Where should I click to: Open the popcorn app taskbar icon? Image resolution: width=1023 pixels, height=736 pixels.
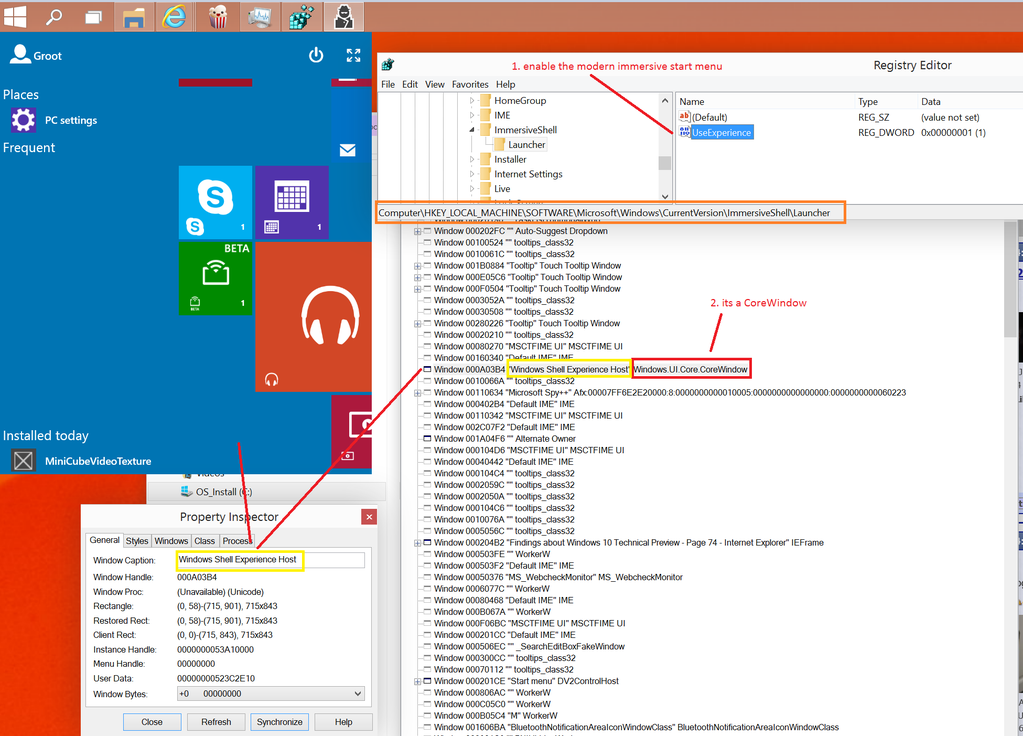217,17
